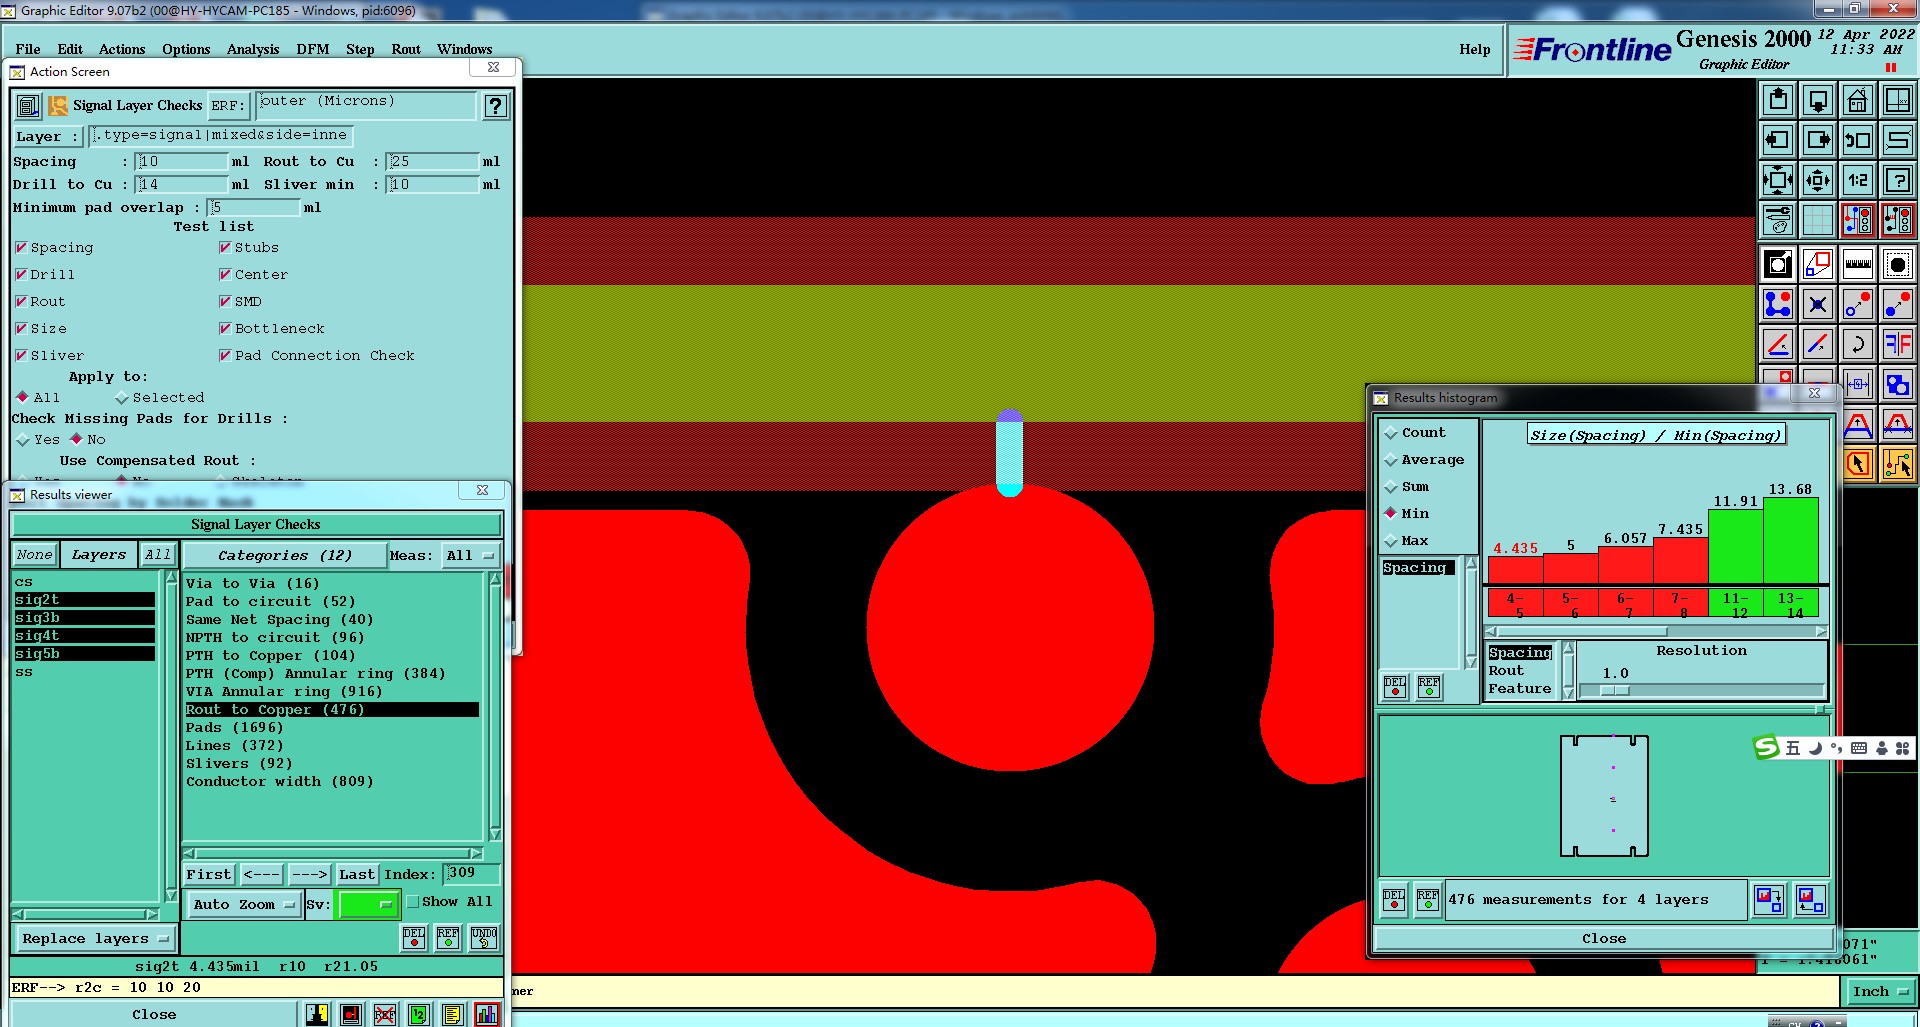Open the Inch units dropdown

coord(1880,991)
